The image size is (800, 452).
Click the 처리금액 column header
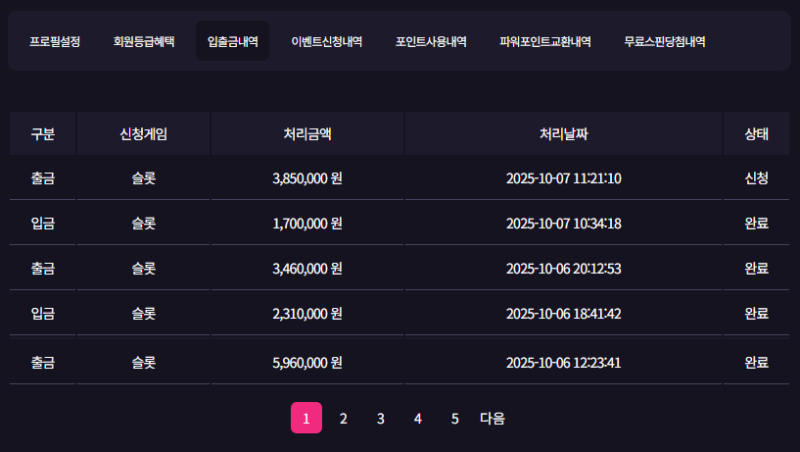[x=307, y=134]
